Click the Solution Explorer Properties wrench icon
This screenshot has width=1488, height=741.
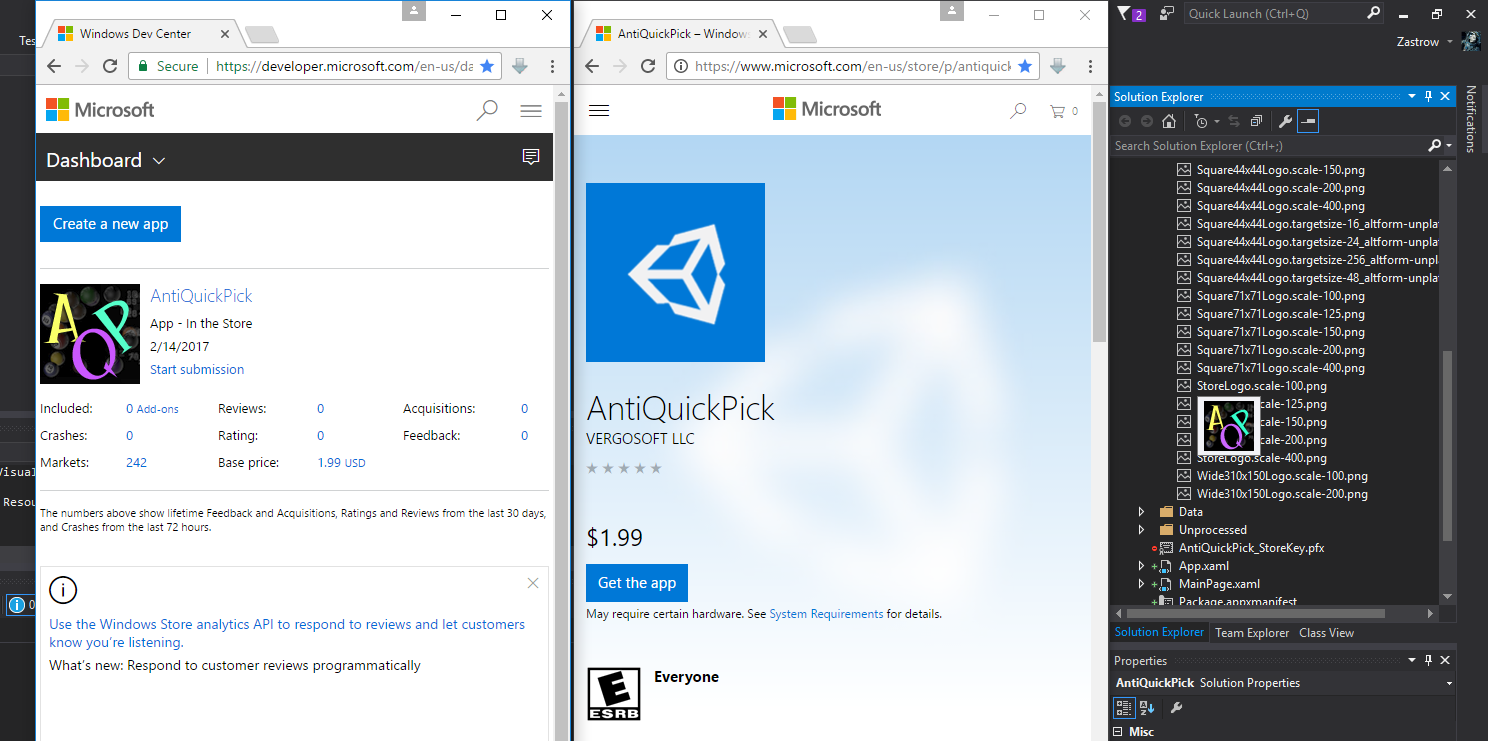point(1286,121)
